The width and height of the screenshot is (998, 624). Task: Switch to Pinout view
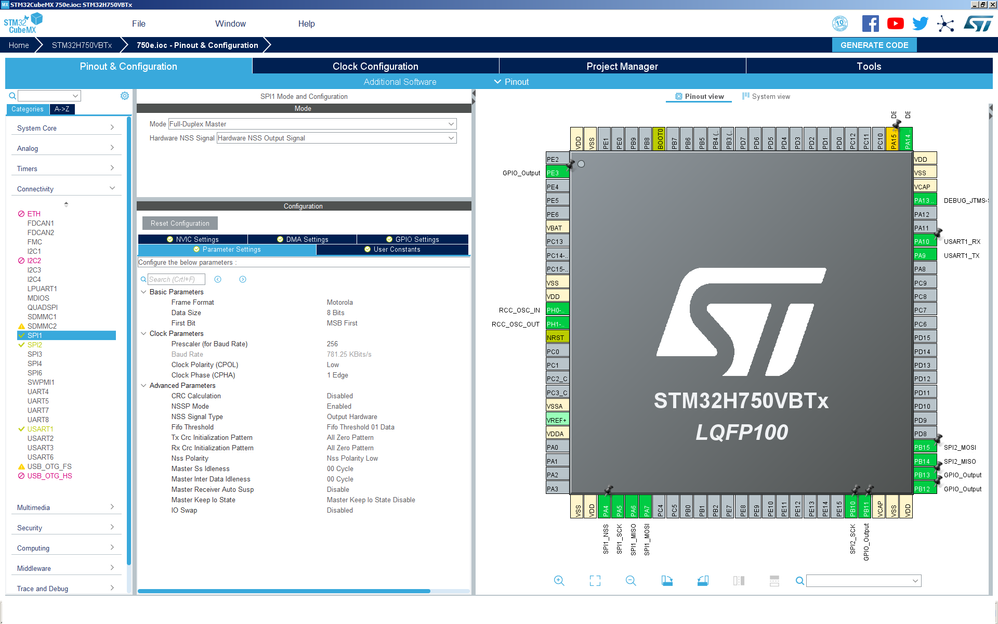(699, 96)
